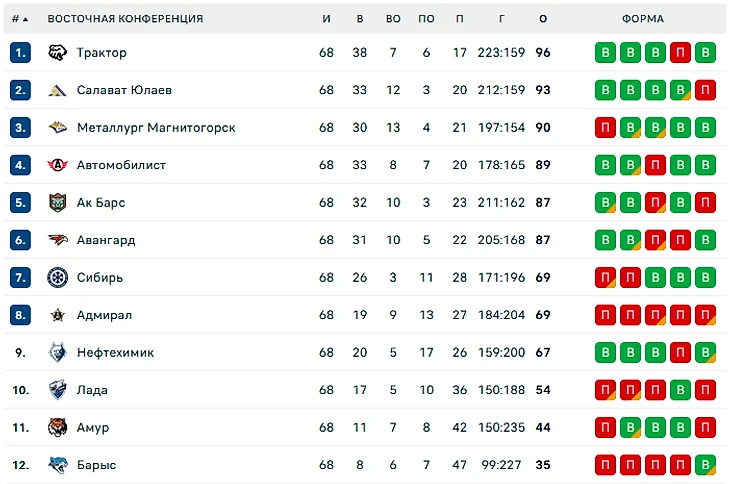Image resolution: width=730 pixels, height=484 pixels.
Task: Click the Восточная конференция header
Action: click(125, 19)
